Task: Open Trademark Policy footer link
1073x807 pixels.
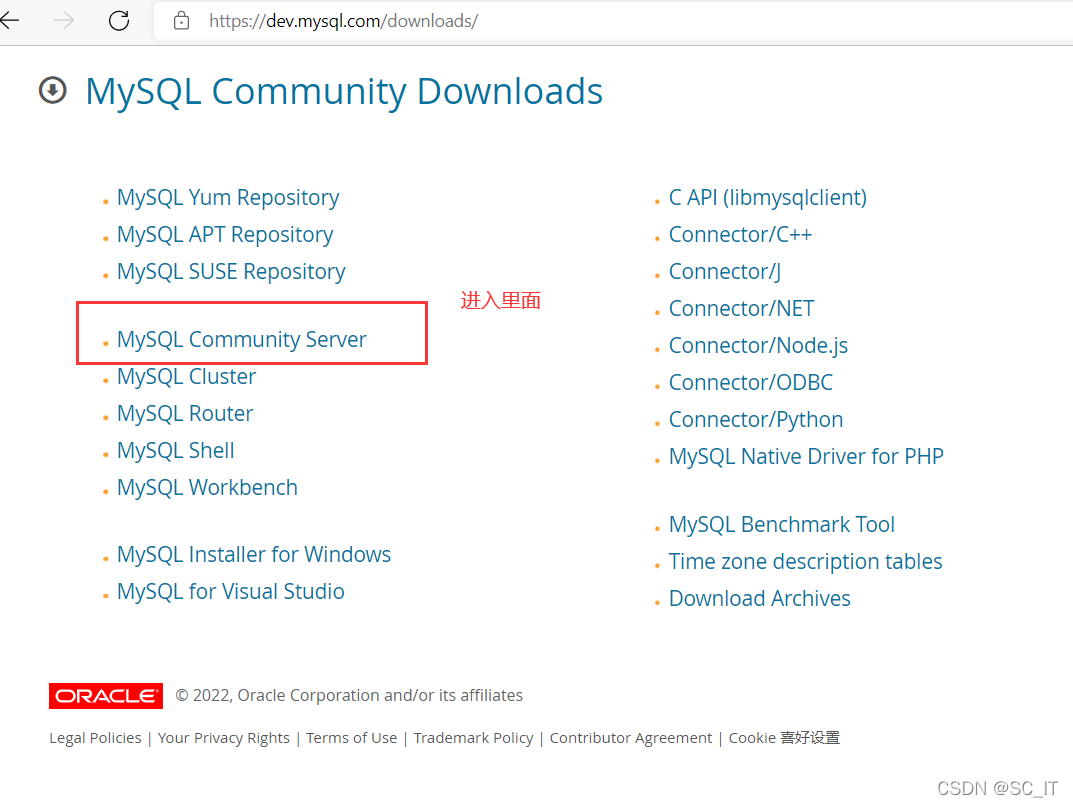Action: coord(474,738)
